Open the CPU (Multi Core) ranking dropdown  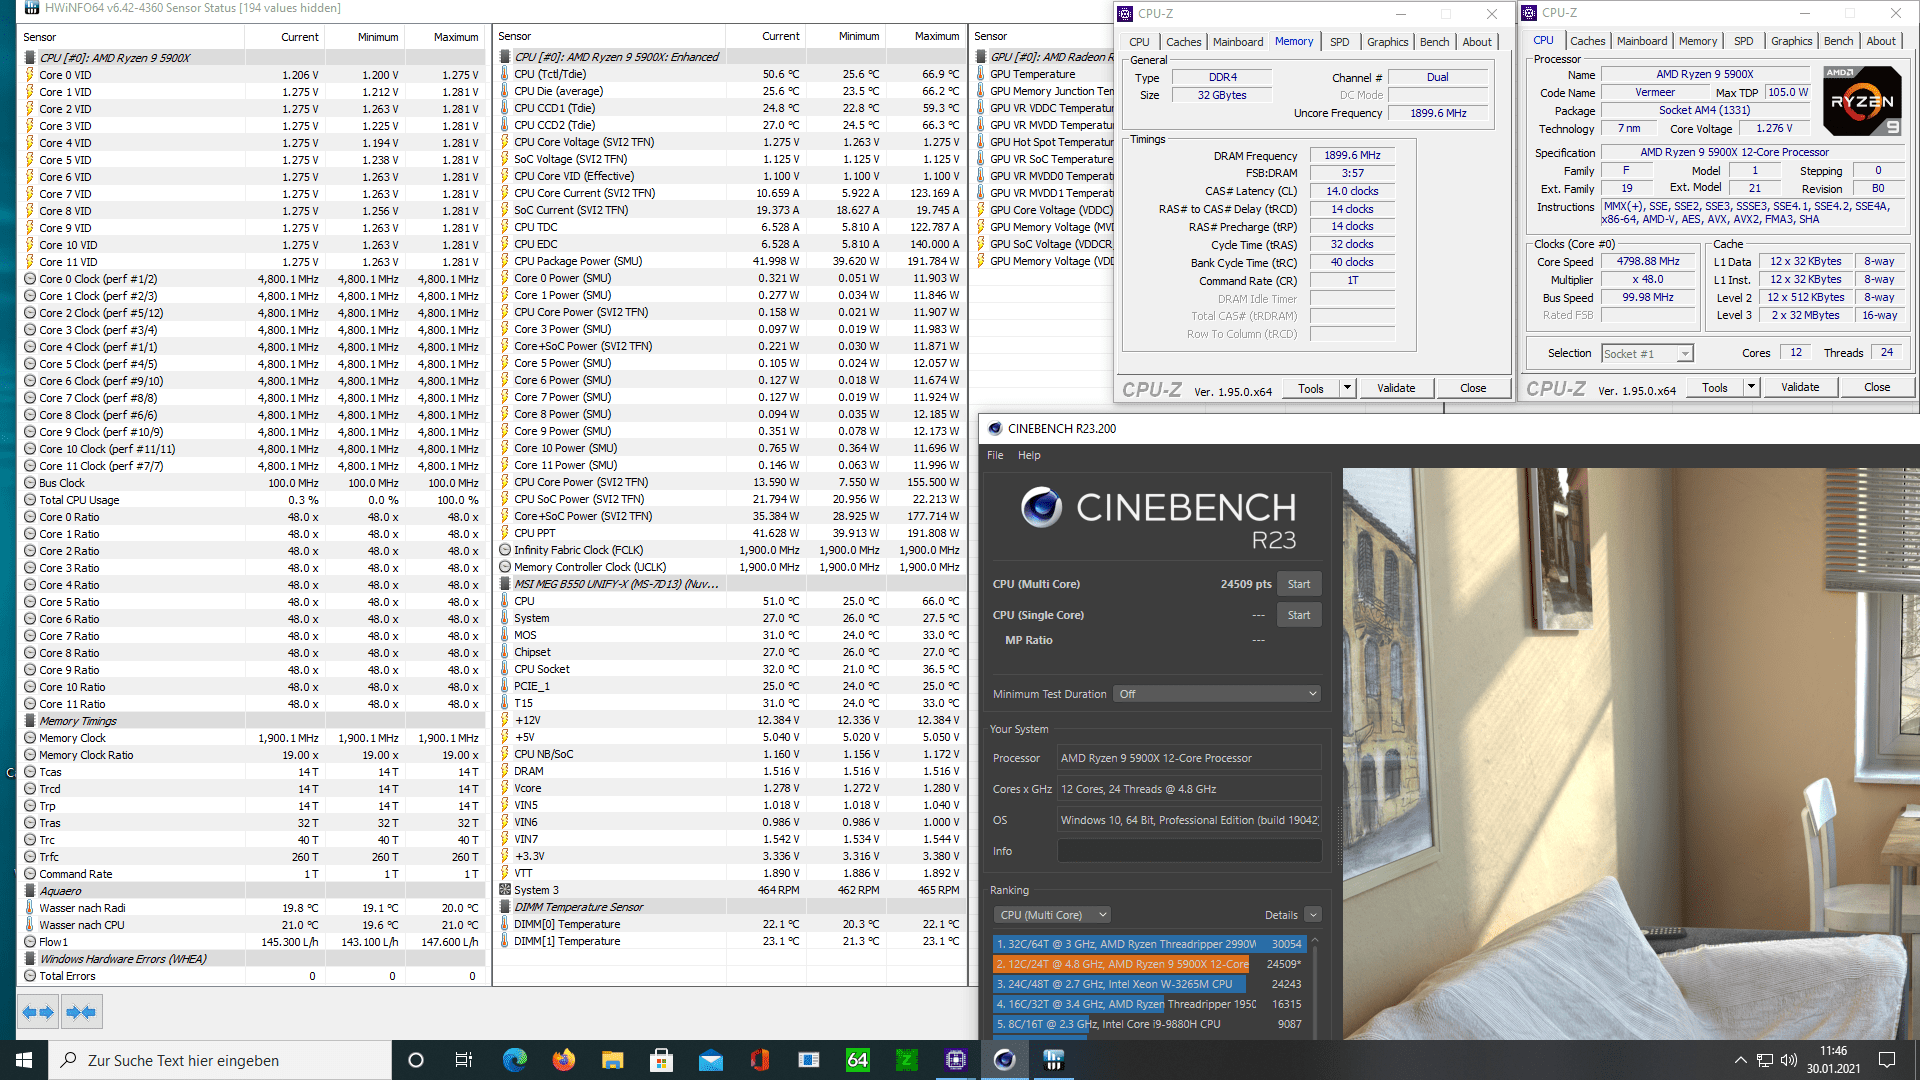(x=1053, y=915)
